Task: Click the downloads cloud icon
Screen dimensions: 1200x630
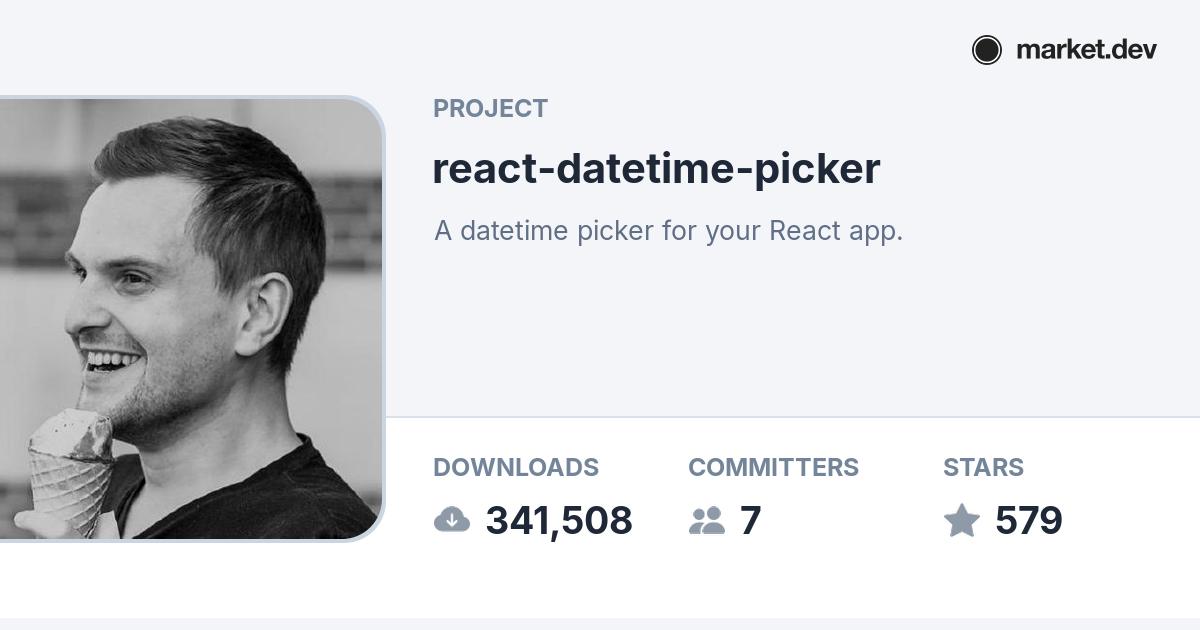Action: click(x=452, y=520)
